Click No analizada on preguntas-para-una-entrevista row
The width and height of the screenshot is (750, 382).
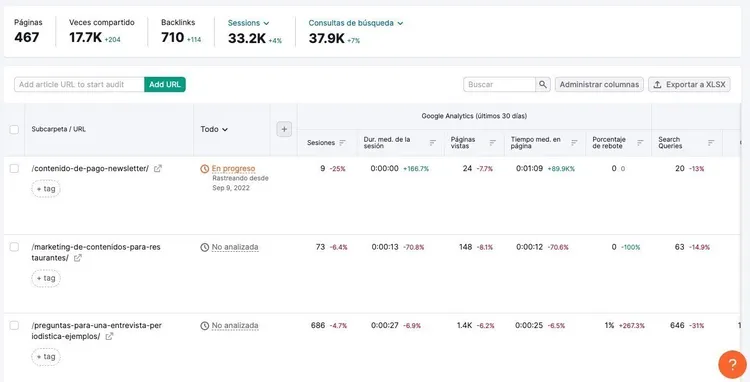(235, 326)
